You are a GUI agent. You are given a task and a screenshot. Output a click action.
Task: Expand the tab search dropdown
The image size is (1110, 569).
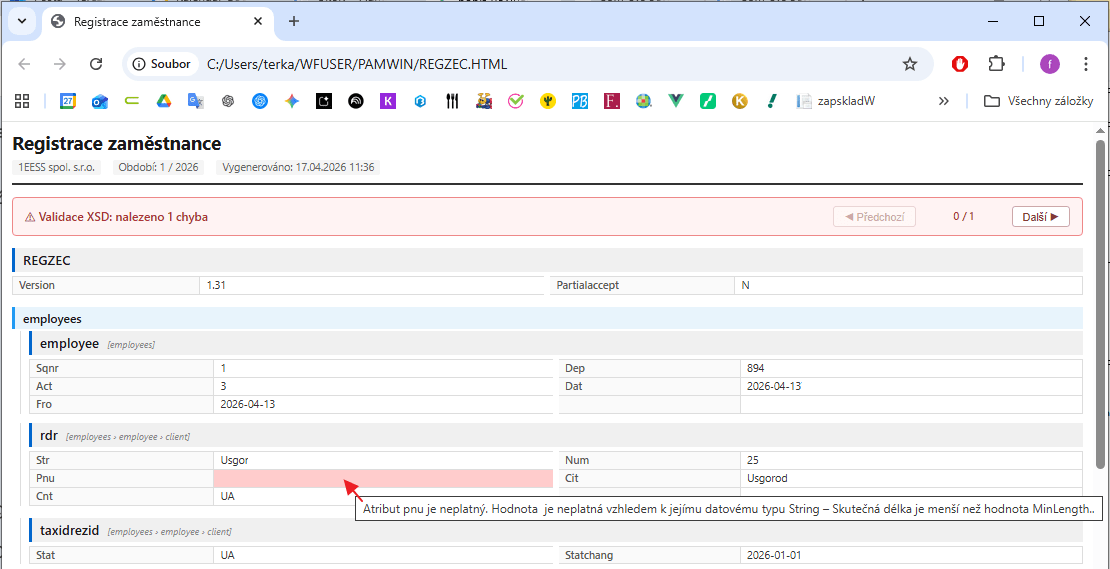[x=22, y=21]
